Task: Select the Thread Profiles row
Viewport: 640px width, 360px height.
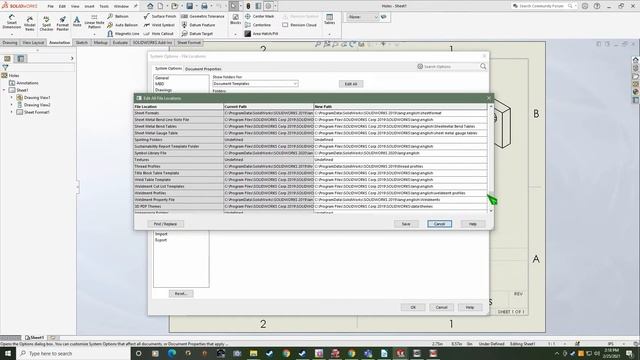Action: 311,167
